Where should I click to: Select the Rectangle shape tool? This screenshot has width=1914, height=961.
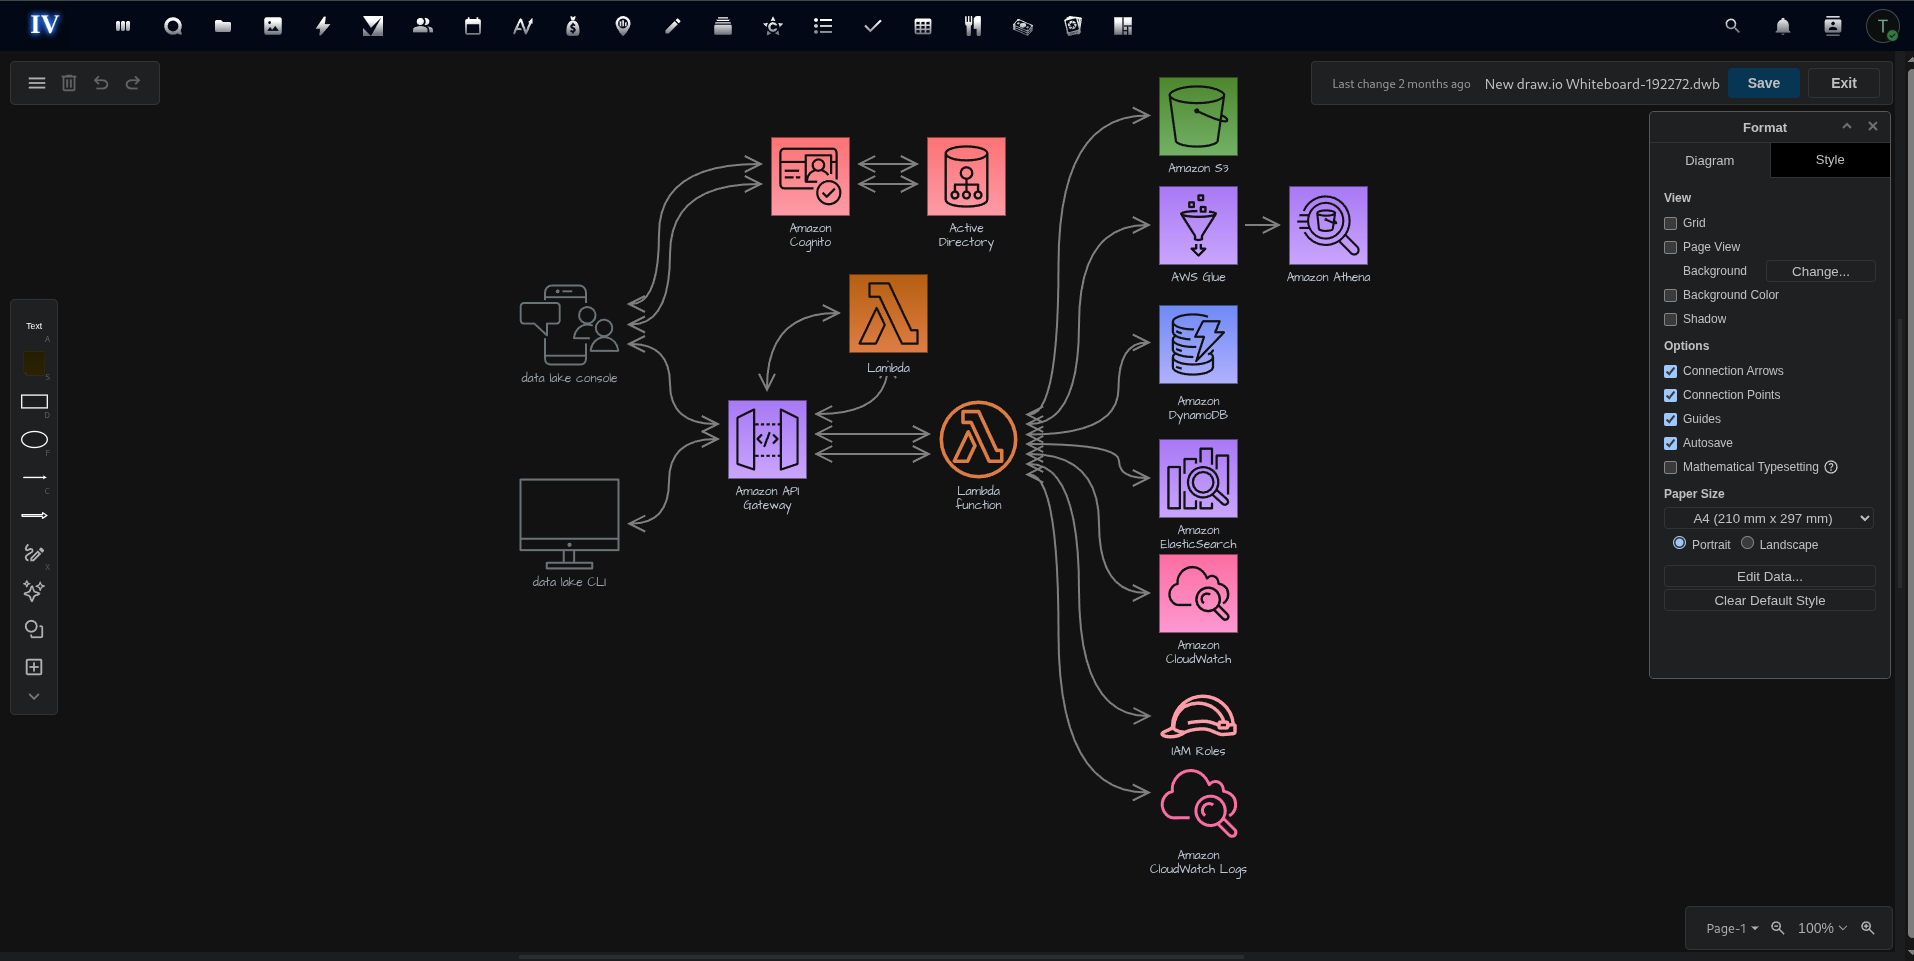34,402
